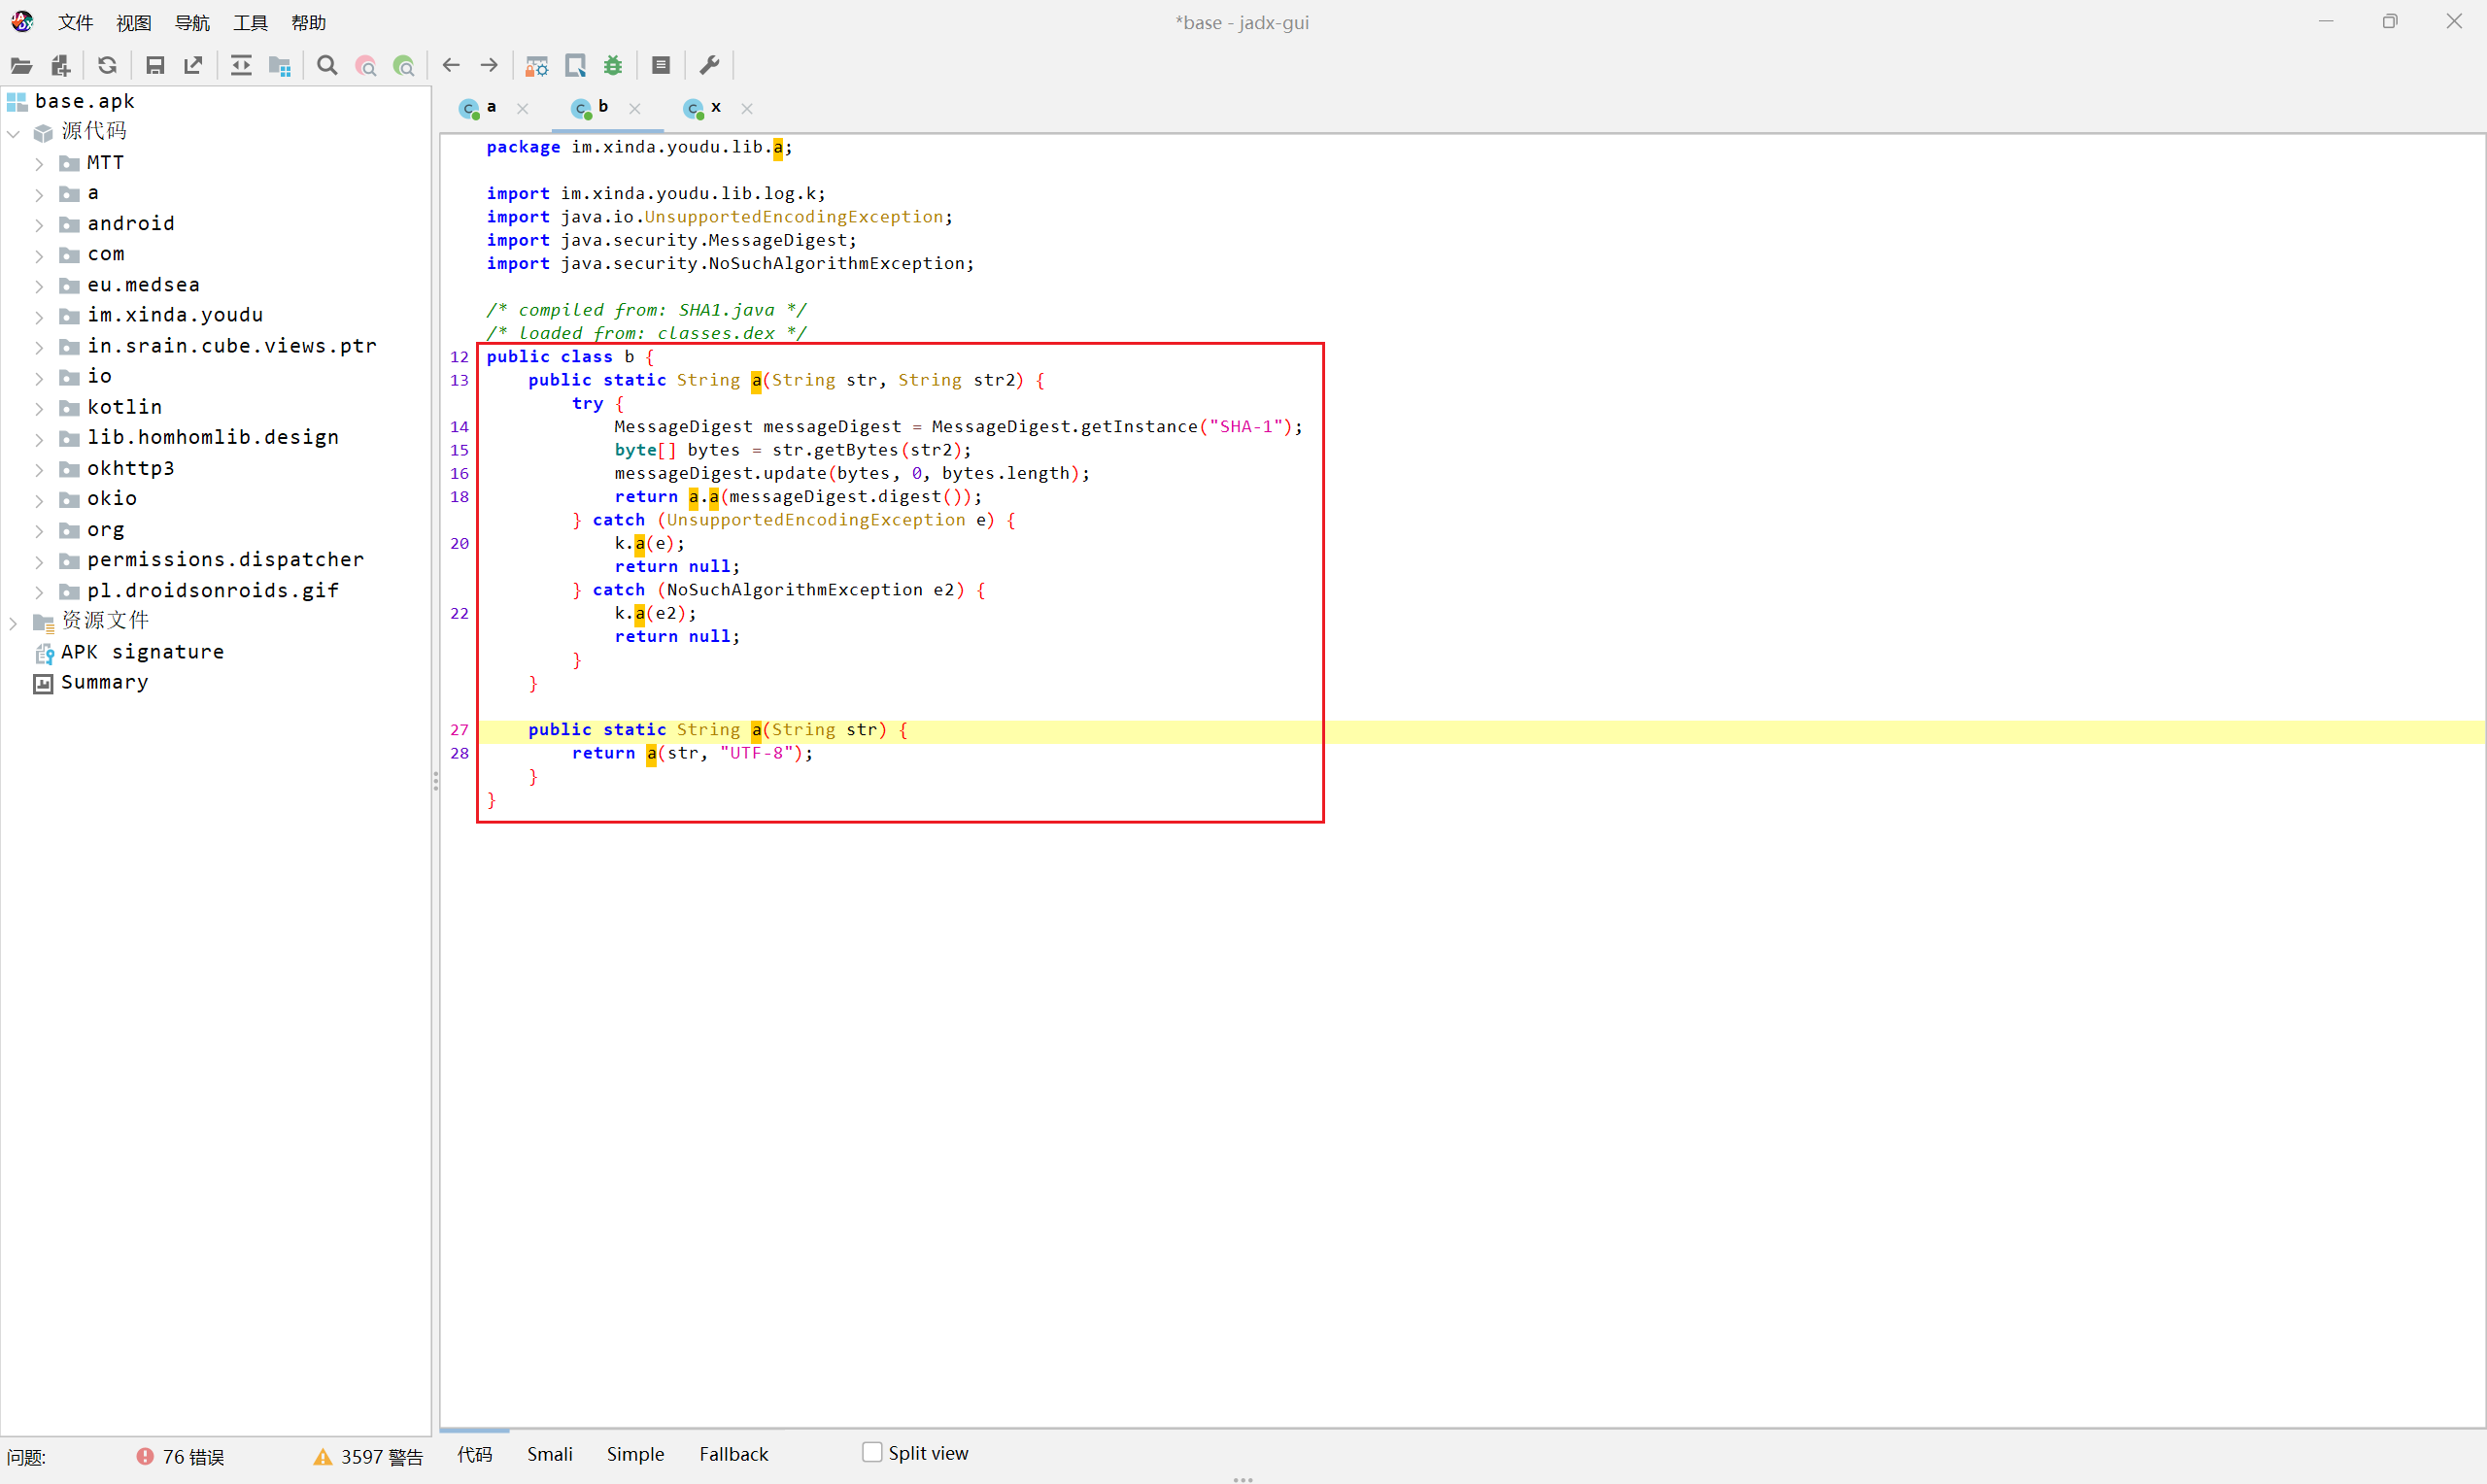2487x1484 pixels.
Task: Toggle the flatten packages icon
Action: click(280, 66)
